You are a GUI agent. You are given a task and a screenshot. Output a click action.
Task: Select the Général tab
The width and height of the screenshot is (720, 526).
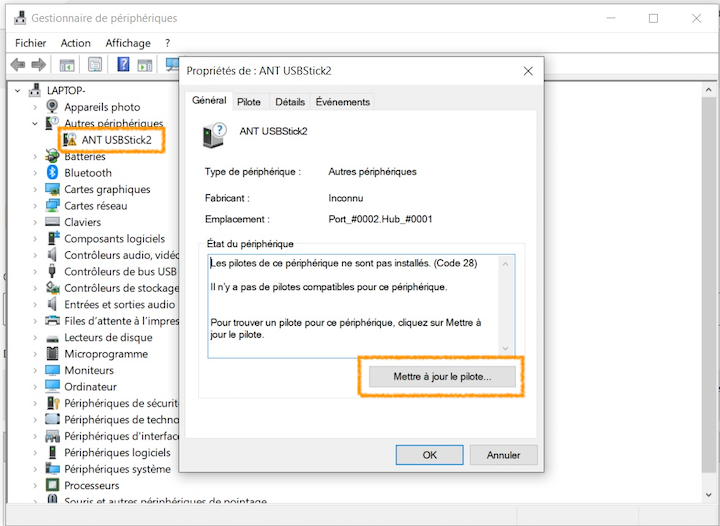209,100
